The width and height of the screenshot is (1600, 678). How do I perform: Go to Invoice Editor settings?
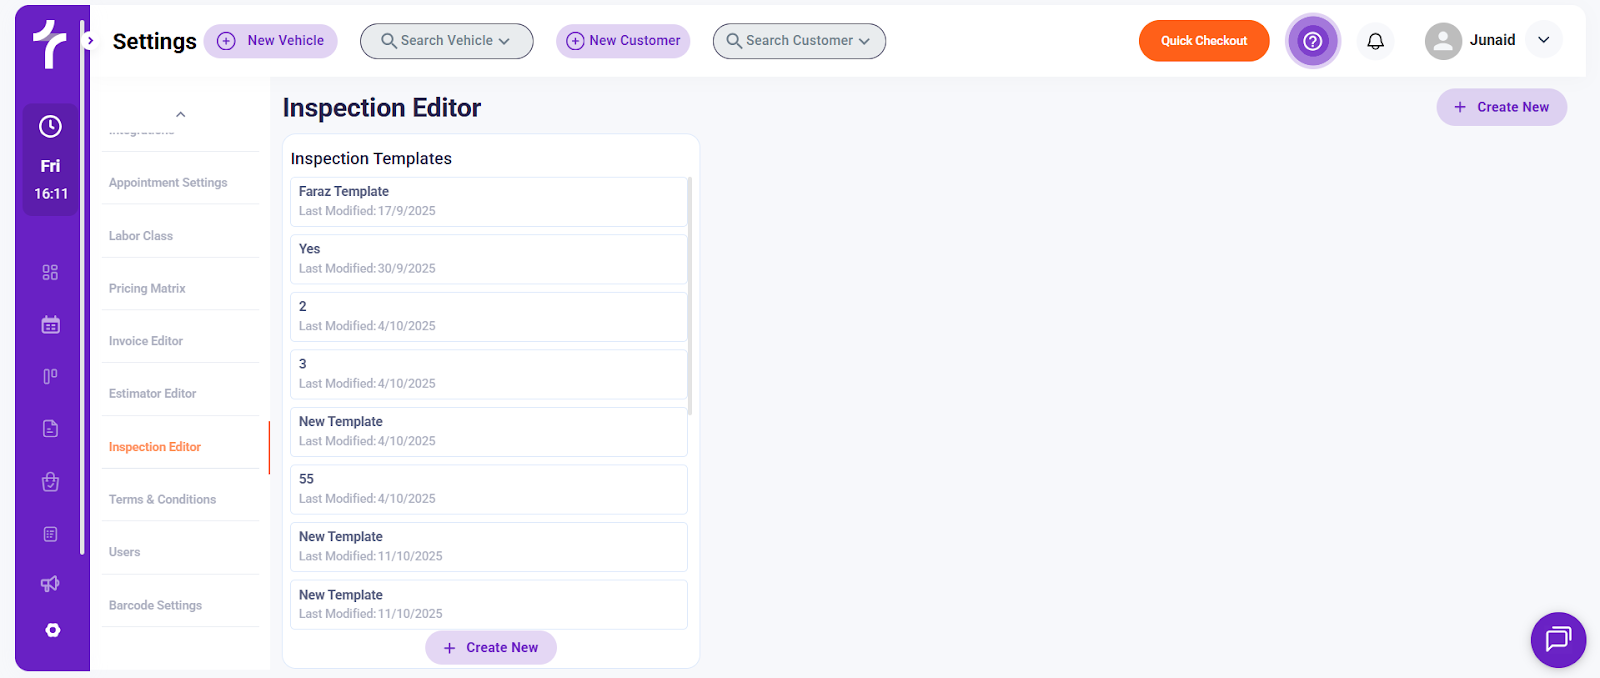[146, 341]
